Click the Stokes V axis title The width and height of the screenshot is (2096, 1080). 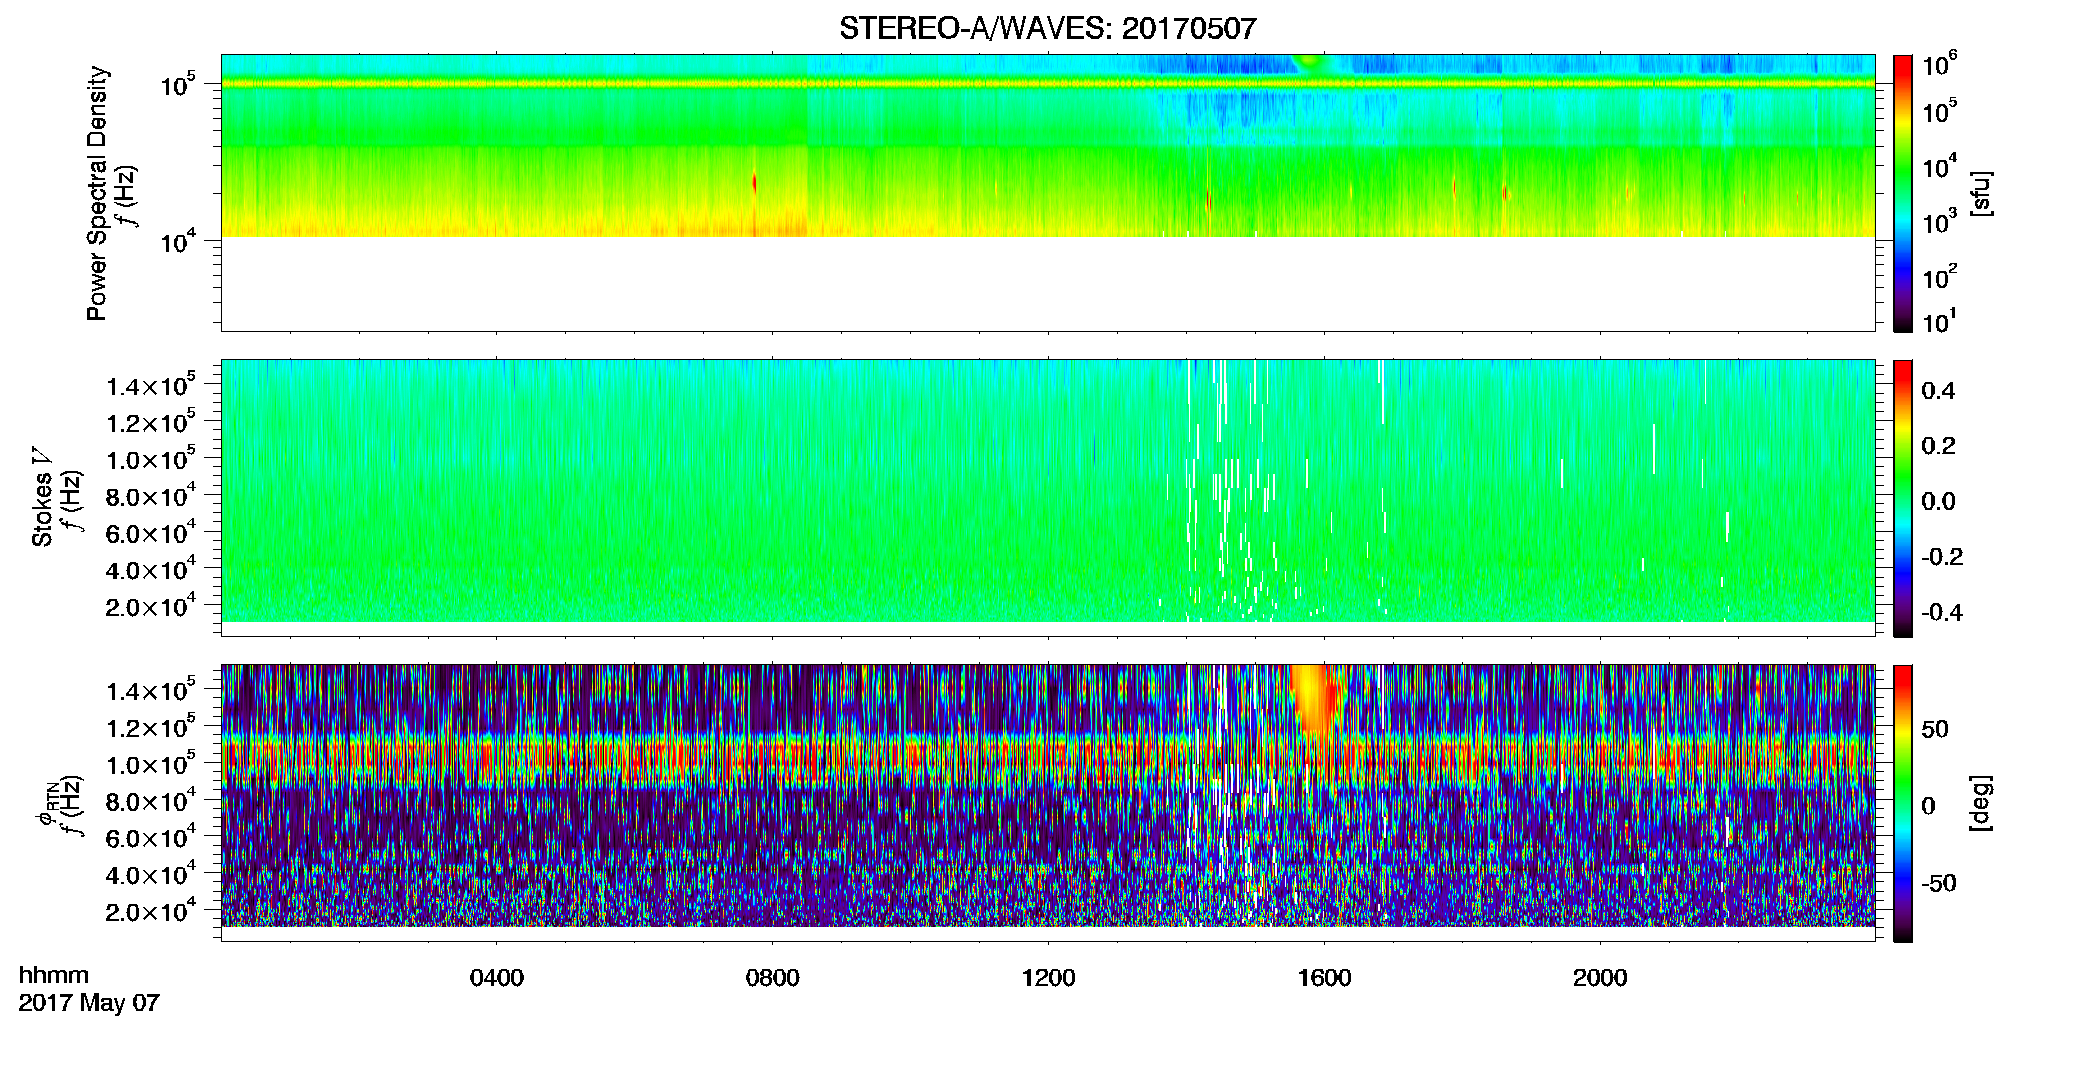click(42, 498)
